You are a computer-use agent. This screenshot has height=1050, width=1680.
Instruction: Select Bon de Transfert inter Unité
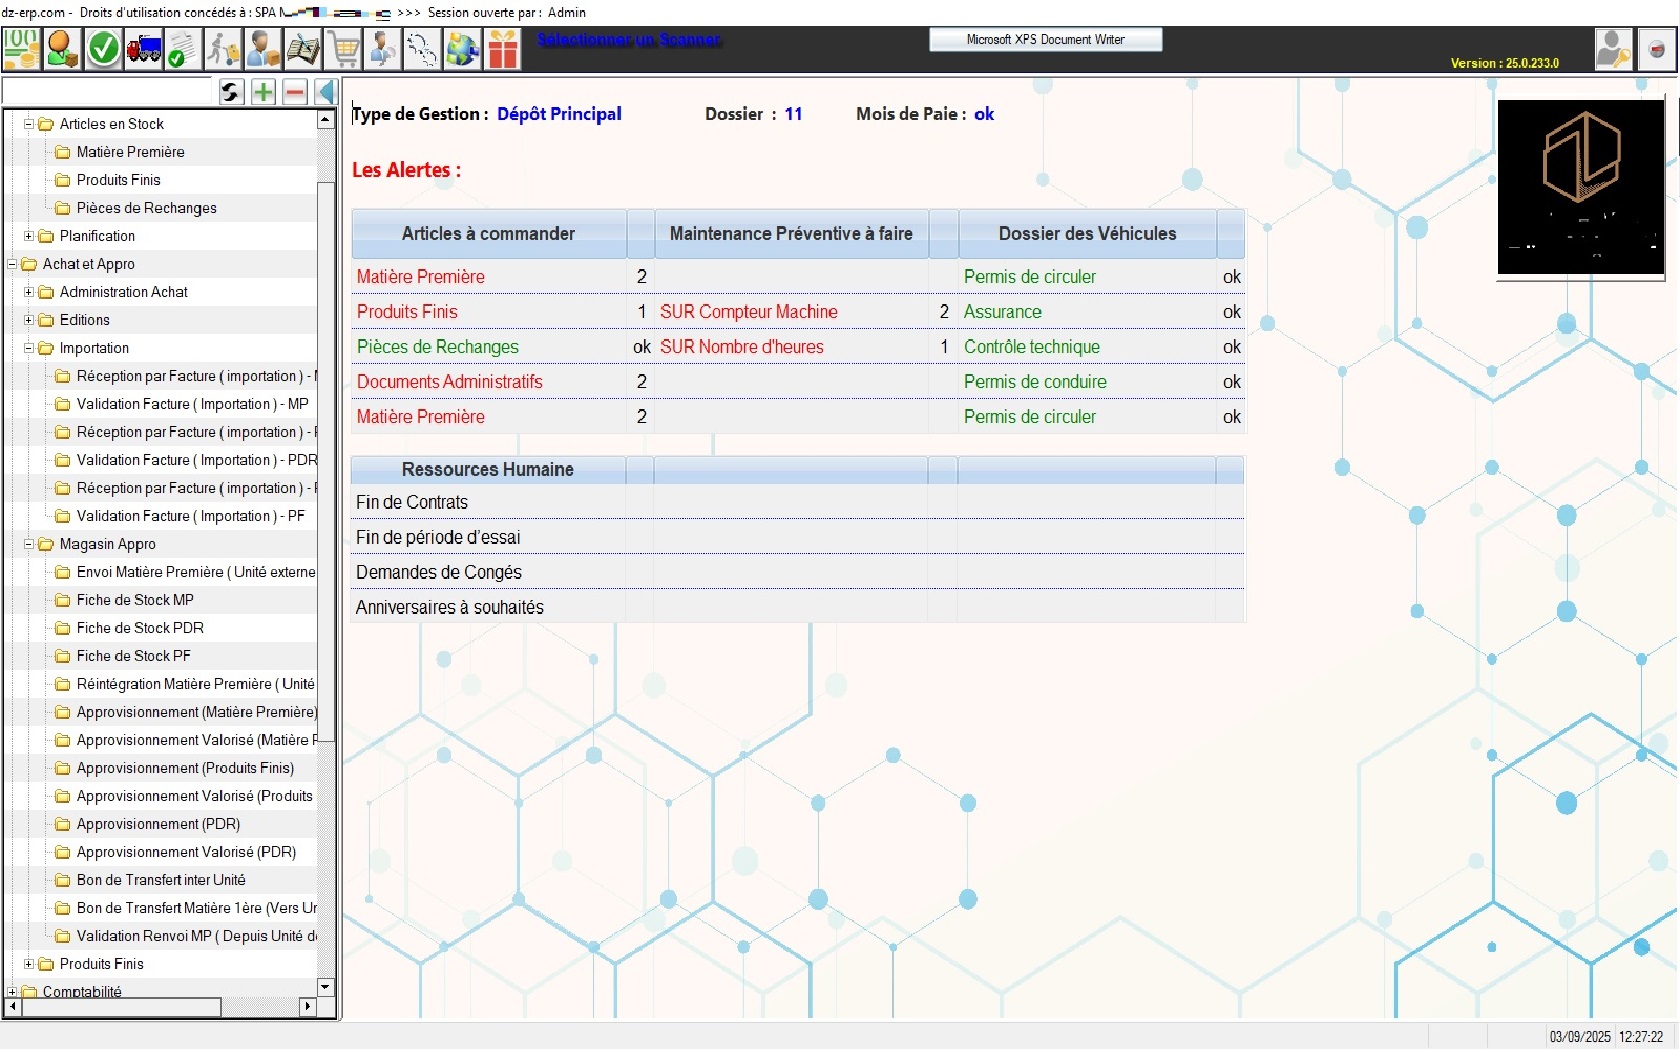(160, 880)
